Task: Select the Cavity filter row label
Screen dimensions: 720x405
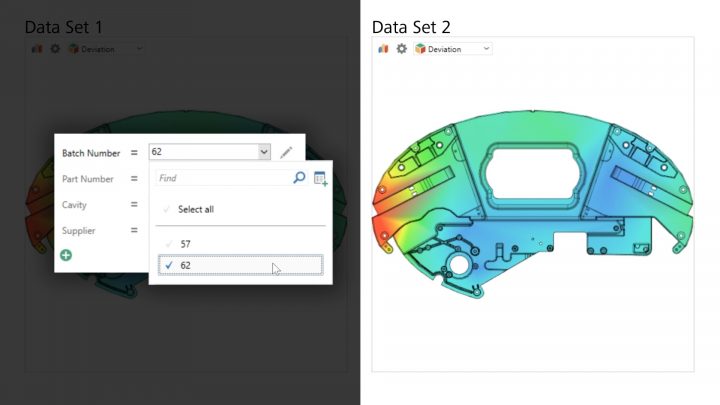Action: point(75,205)
